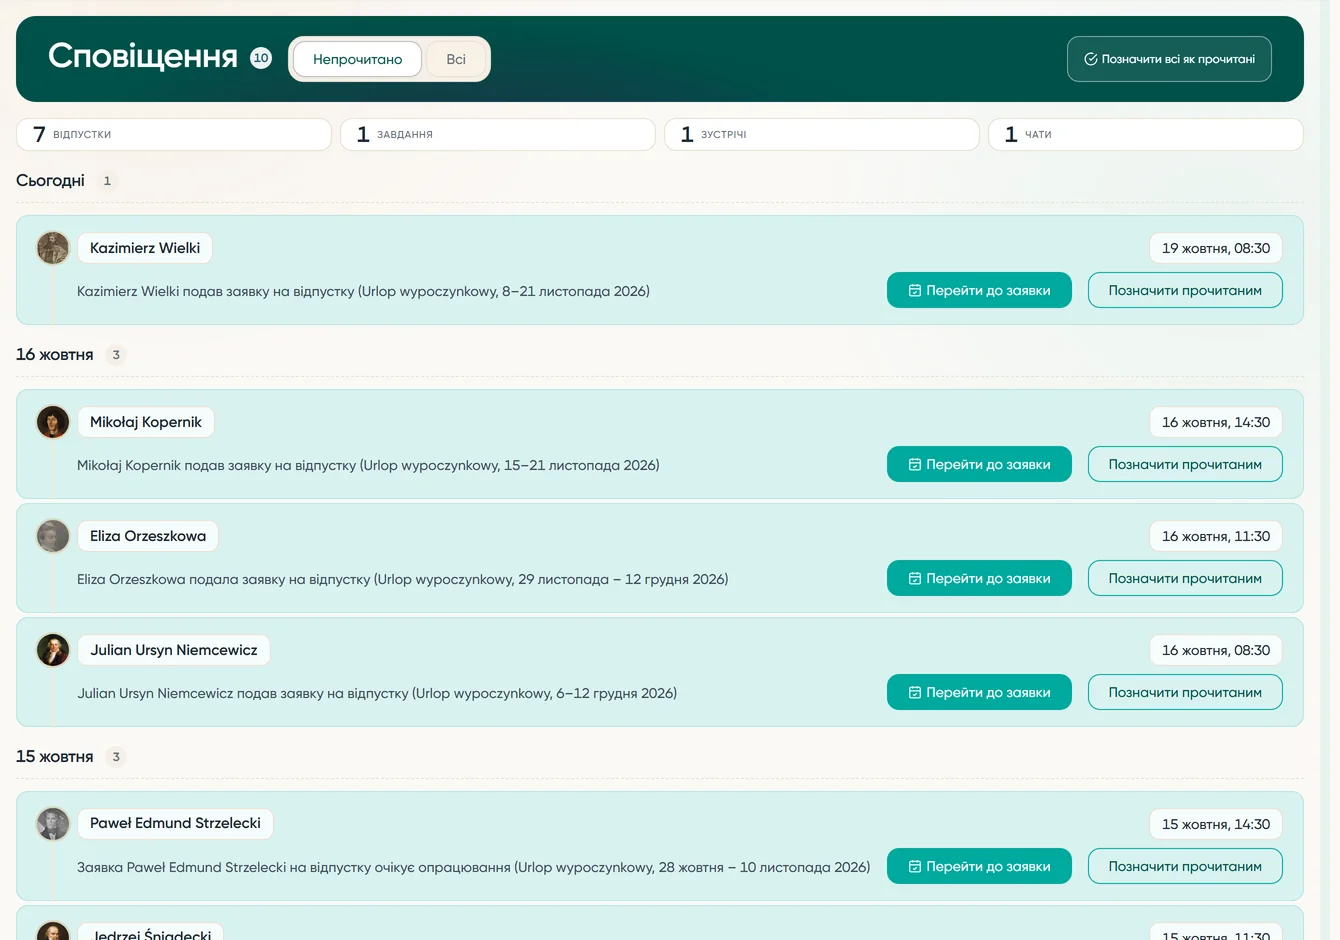Select Eliza Orzeszkowa's avatar photo
This screenshot has width=1340, height=940.
click(x=53, y=536)
